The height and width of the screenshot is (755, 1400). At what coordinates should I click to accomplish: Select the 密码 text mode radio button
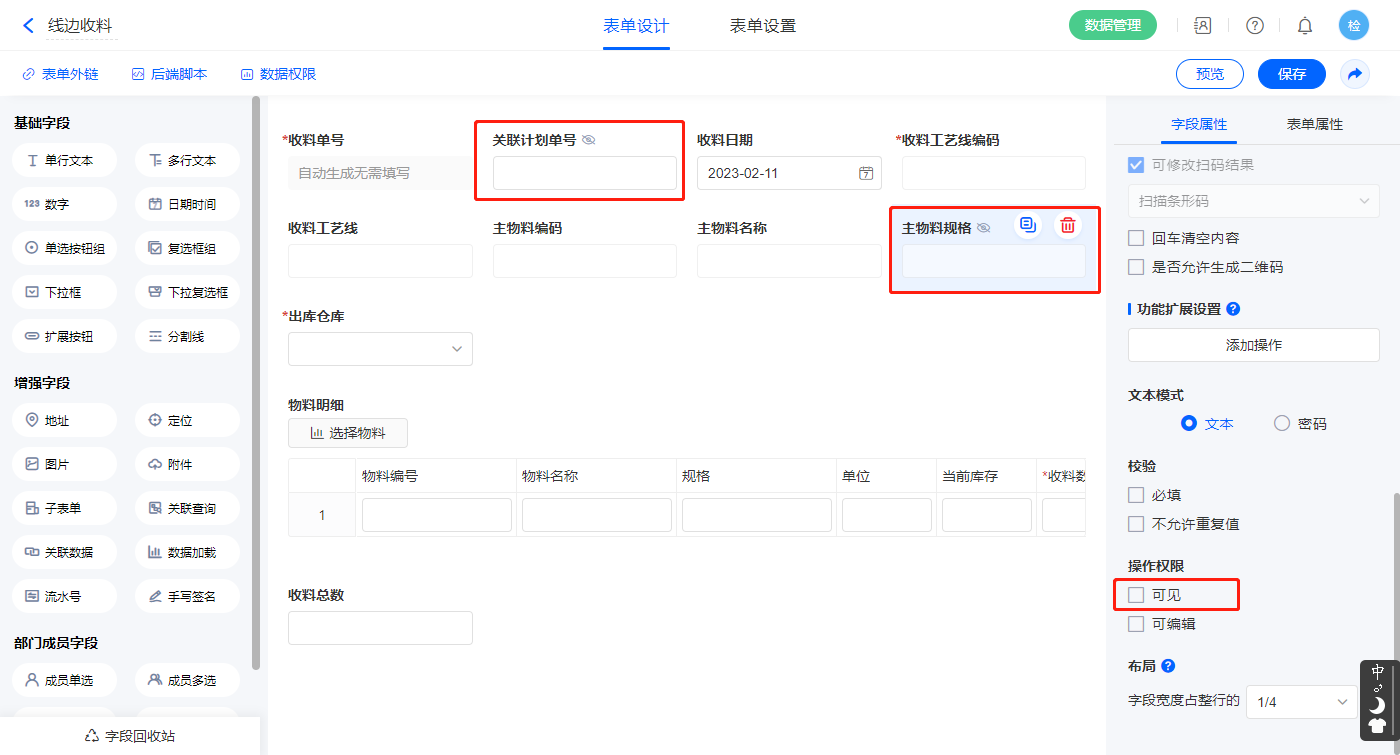1282,423
